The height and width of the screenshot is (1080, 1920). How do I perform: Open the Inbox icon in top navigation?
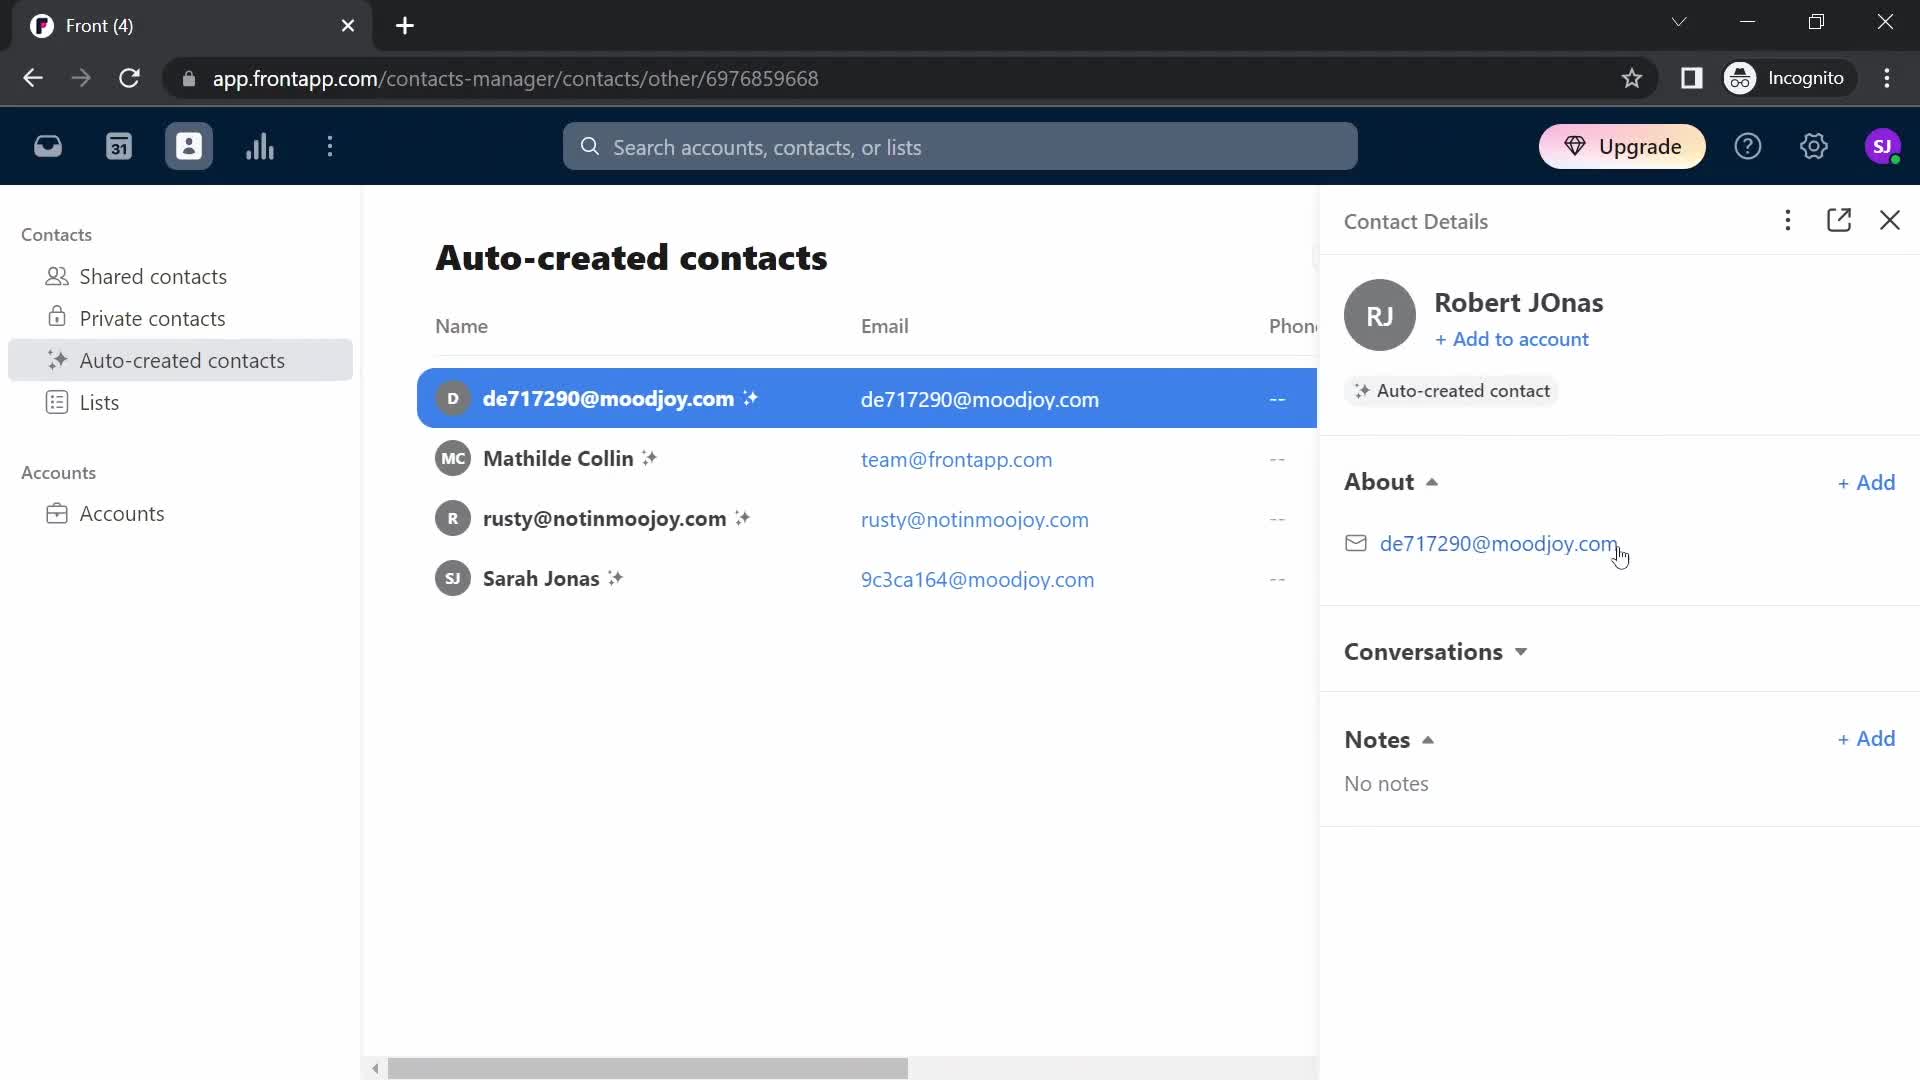48,147
